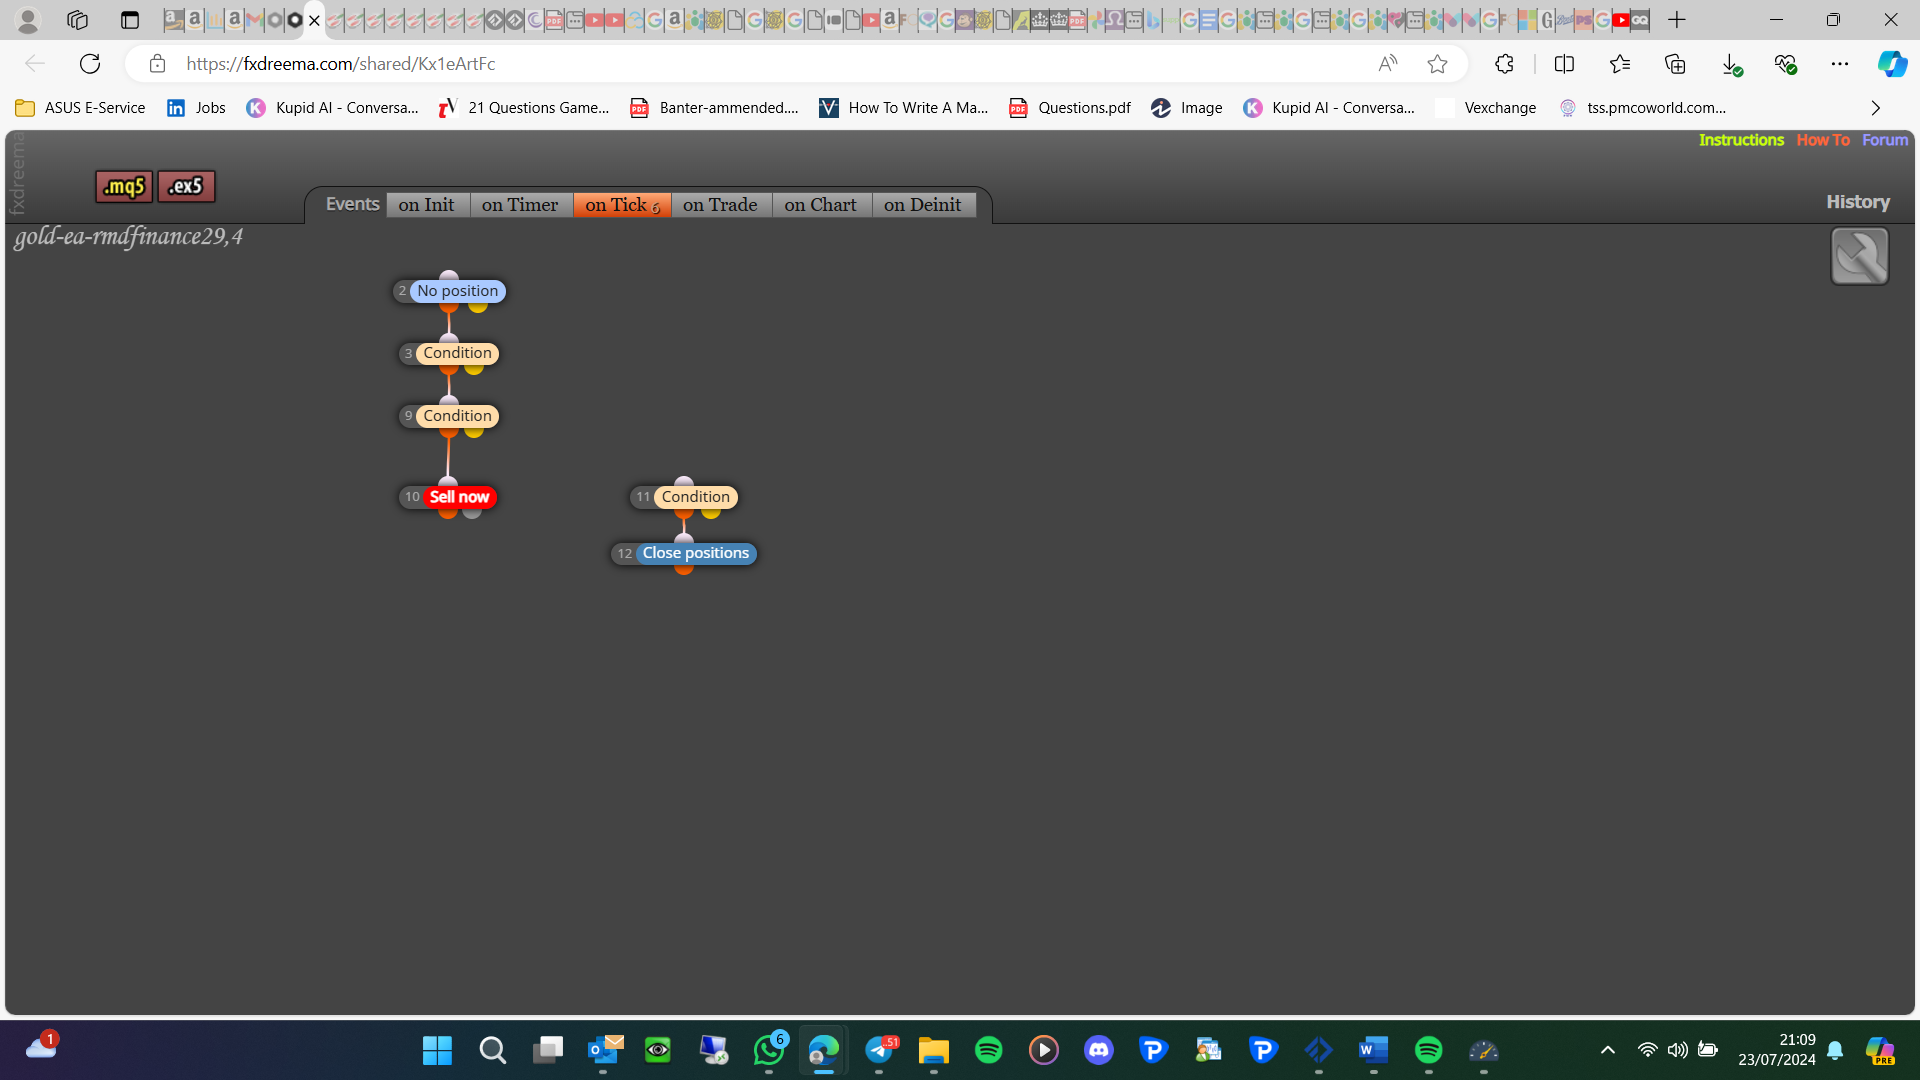Expand hidden system tray icons
Viewport: 1920px width, 1080px height.
(x=1607, y=1050)
